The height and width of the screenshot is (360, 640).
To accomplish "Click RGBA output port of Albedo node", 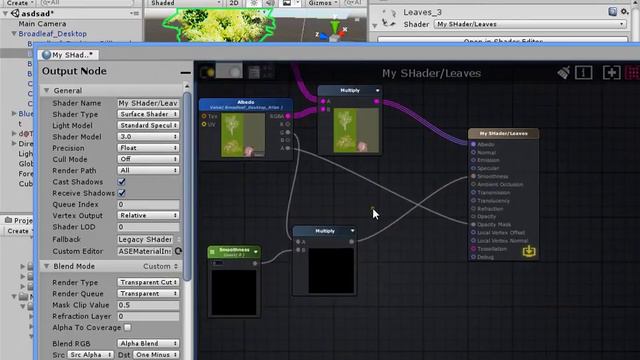I will click(x=288, y=116).
